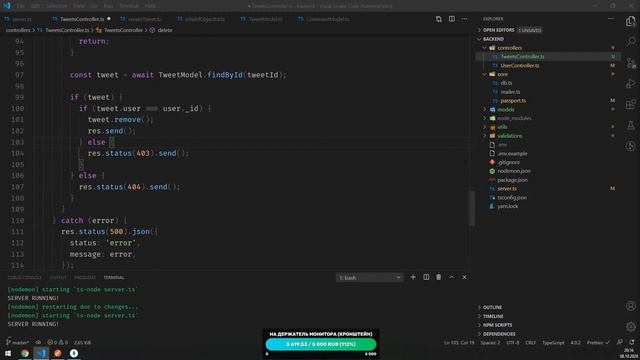Click the editor vertical scrollbar thumb

point(472,208)
